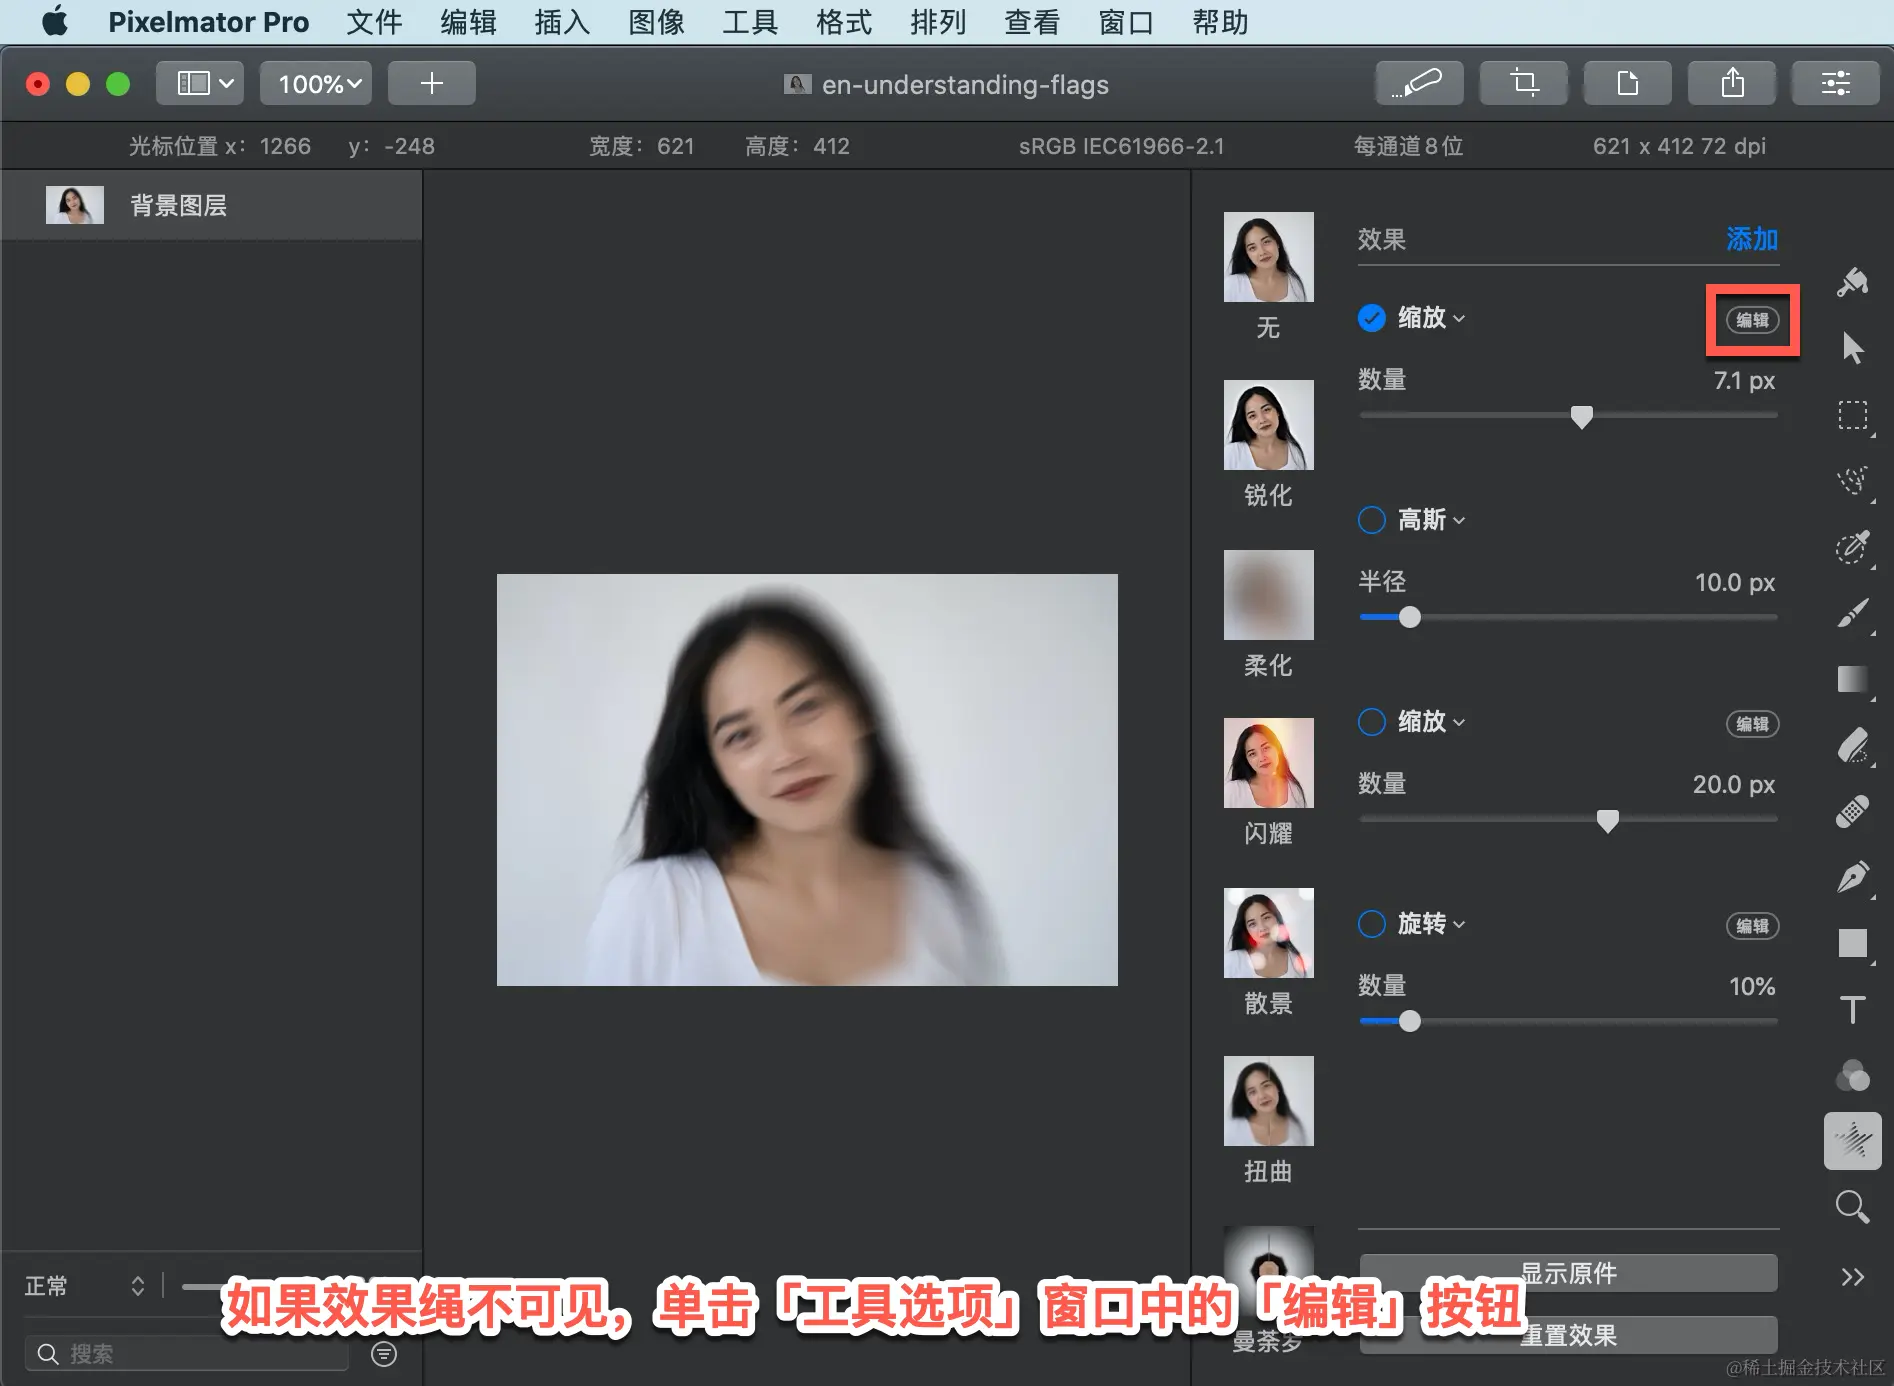Click the layer filter icon beside search
Viewport: 1894px width, 1386px height.
pyautogui.click(x=384, y=1354)
